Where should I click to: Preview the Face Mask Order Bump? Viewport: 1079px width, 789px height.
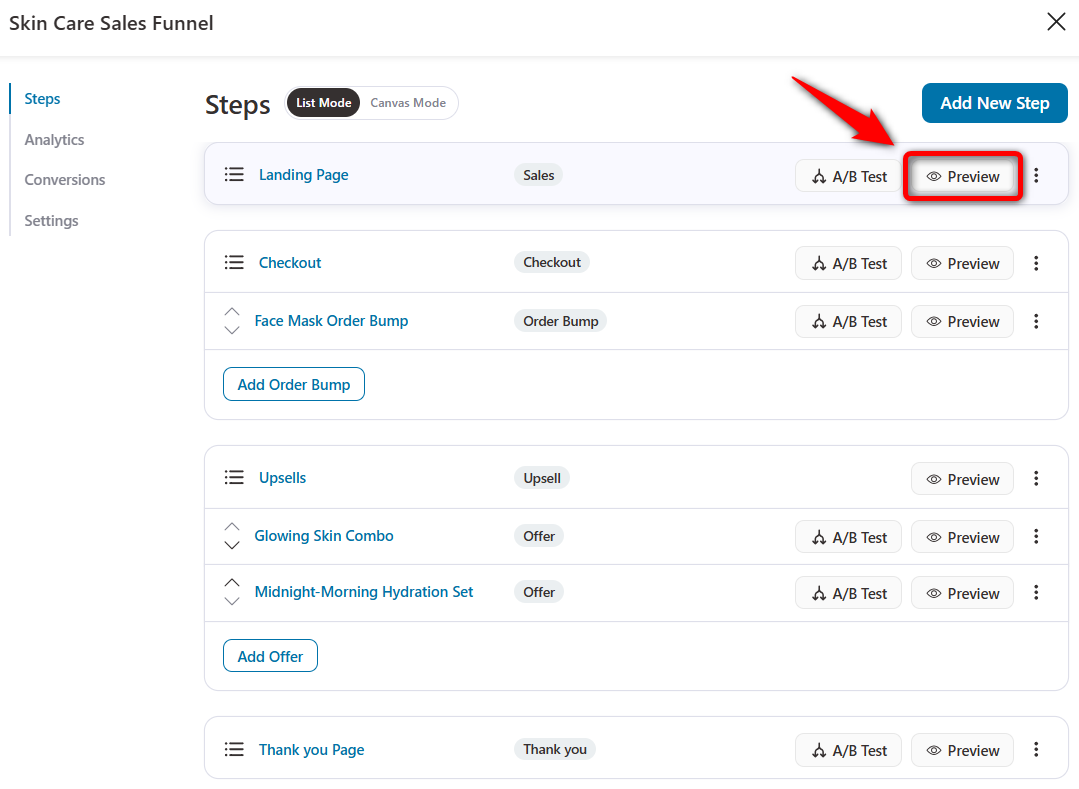click(962, 321)
